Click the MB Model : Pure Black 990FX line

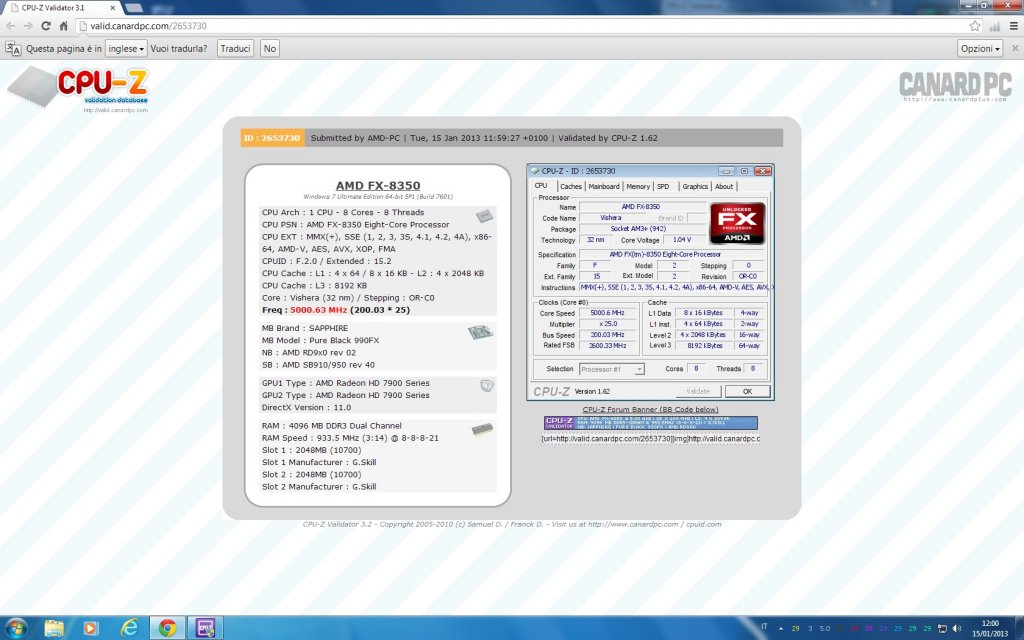(x=321, y=340)
